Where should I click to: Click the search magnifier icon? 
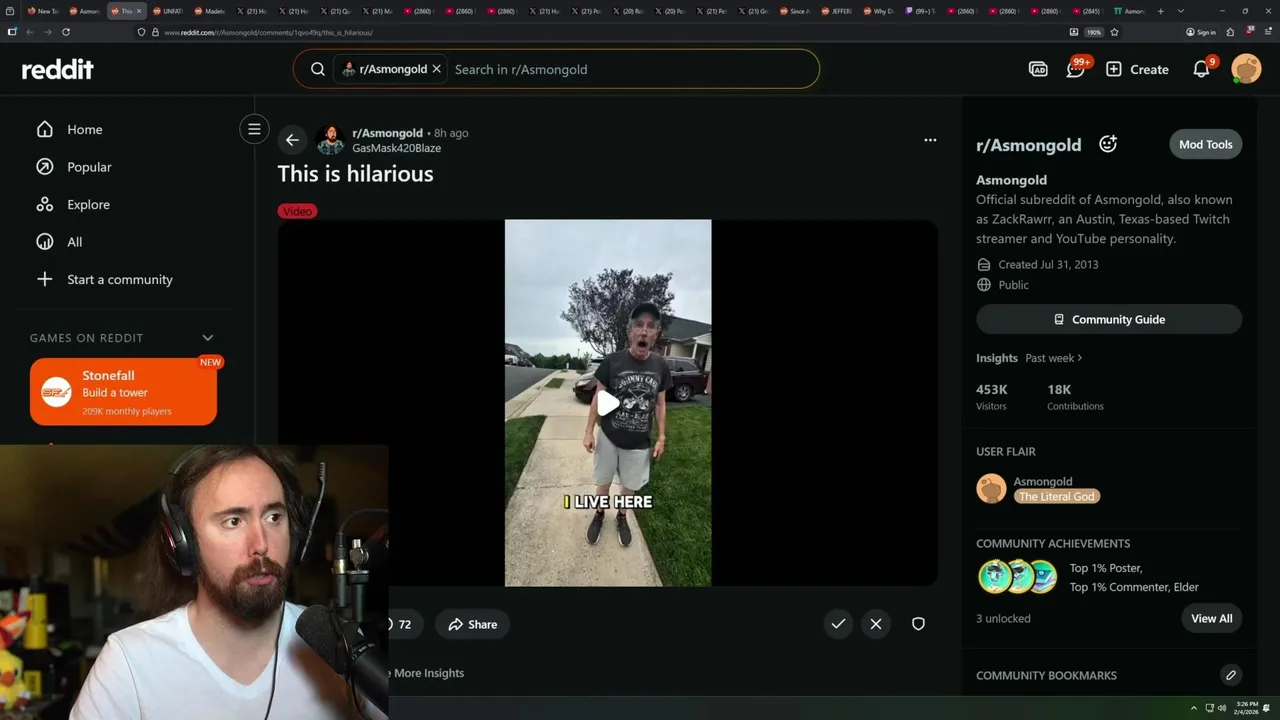318,69
